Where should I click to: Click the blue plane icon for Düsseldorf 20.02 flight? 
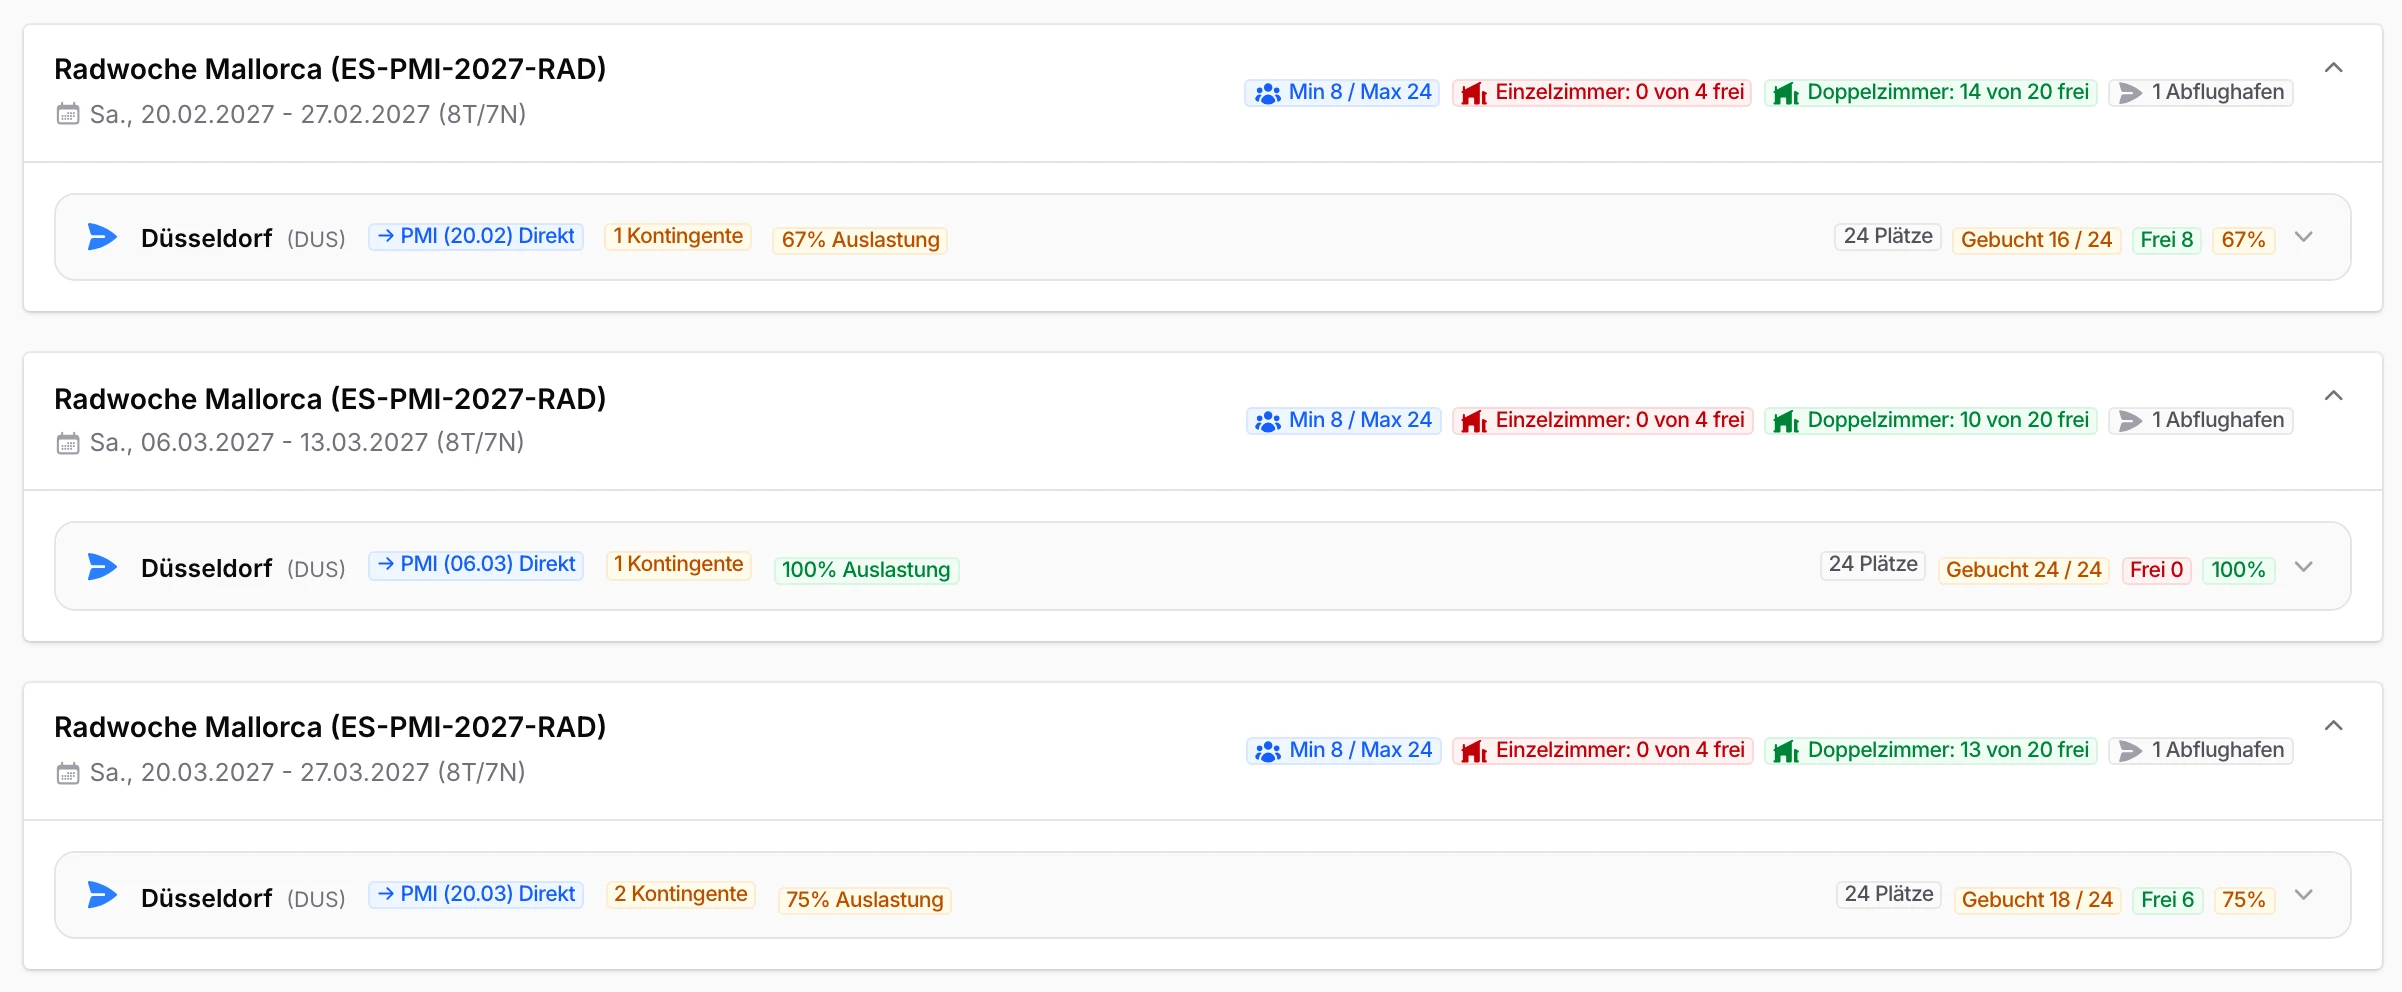click(102, 237)
